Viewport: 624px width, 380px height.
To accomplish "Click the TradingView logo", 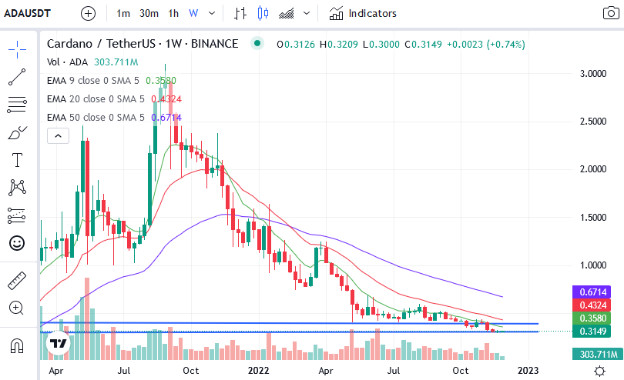I will pos(58,343).
